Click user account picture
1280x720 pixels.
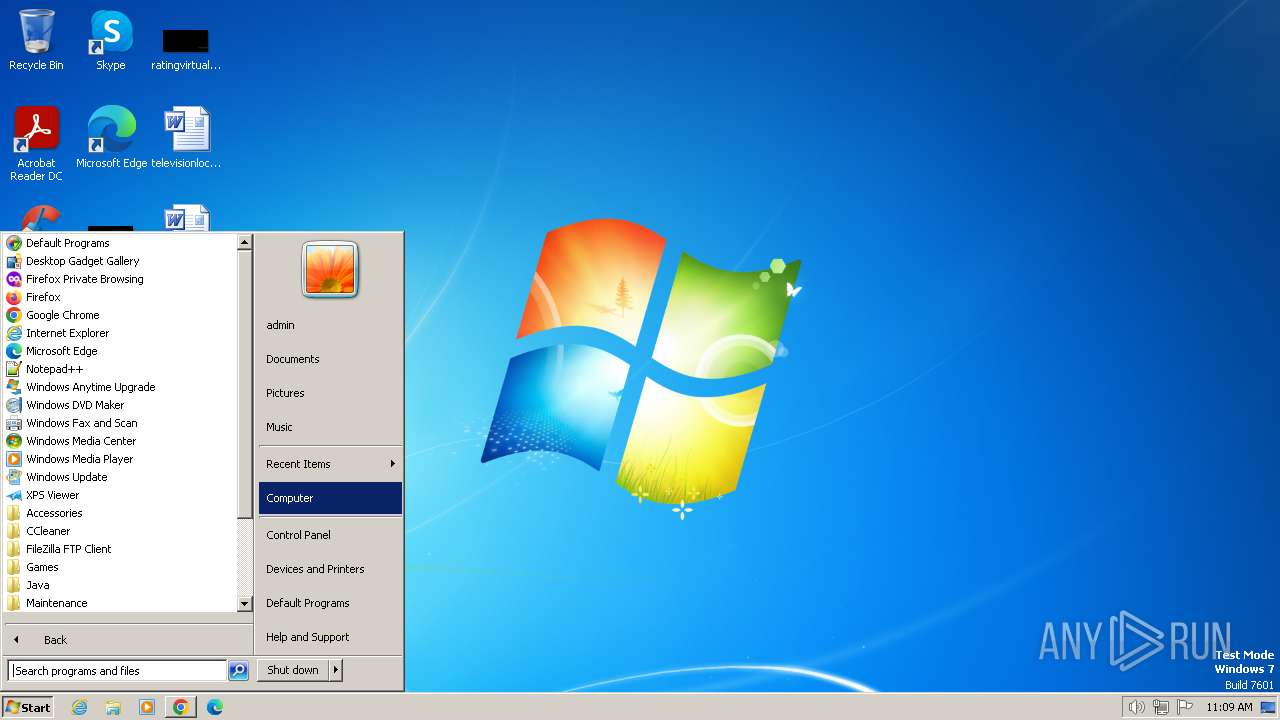click(x=330, y=269)
